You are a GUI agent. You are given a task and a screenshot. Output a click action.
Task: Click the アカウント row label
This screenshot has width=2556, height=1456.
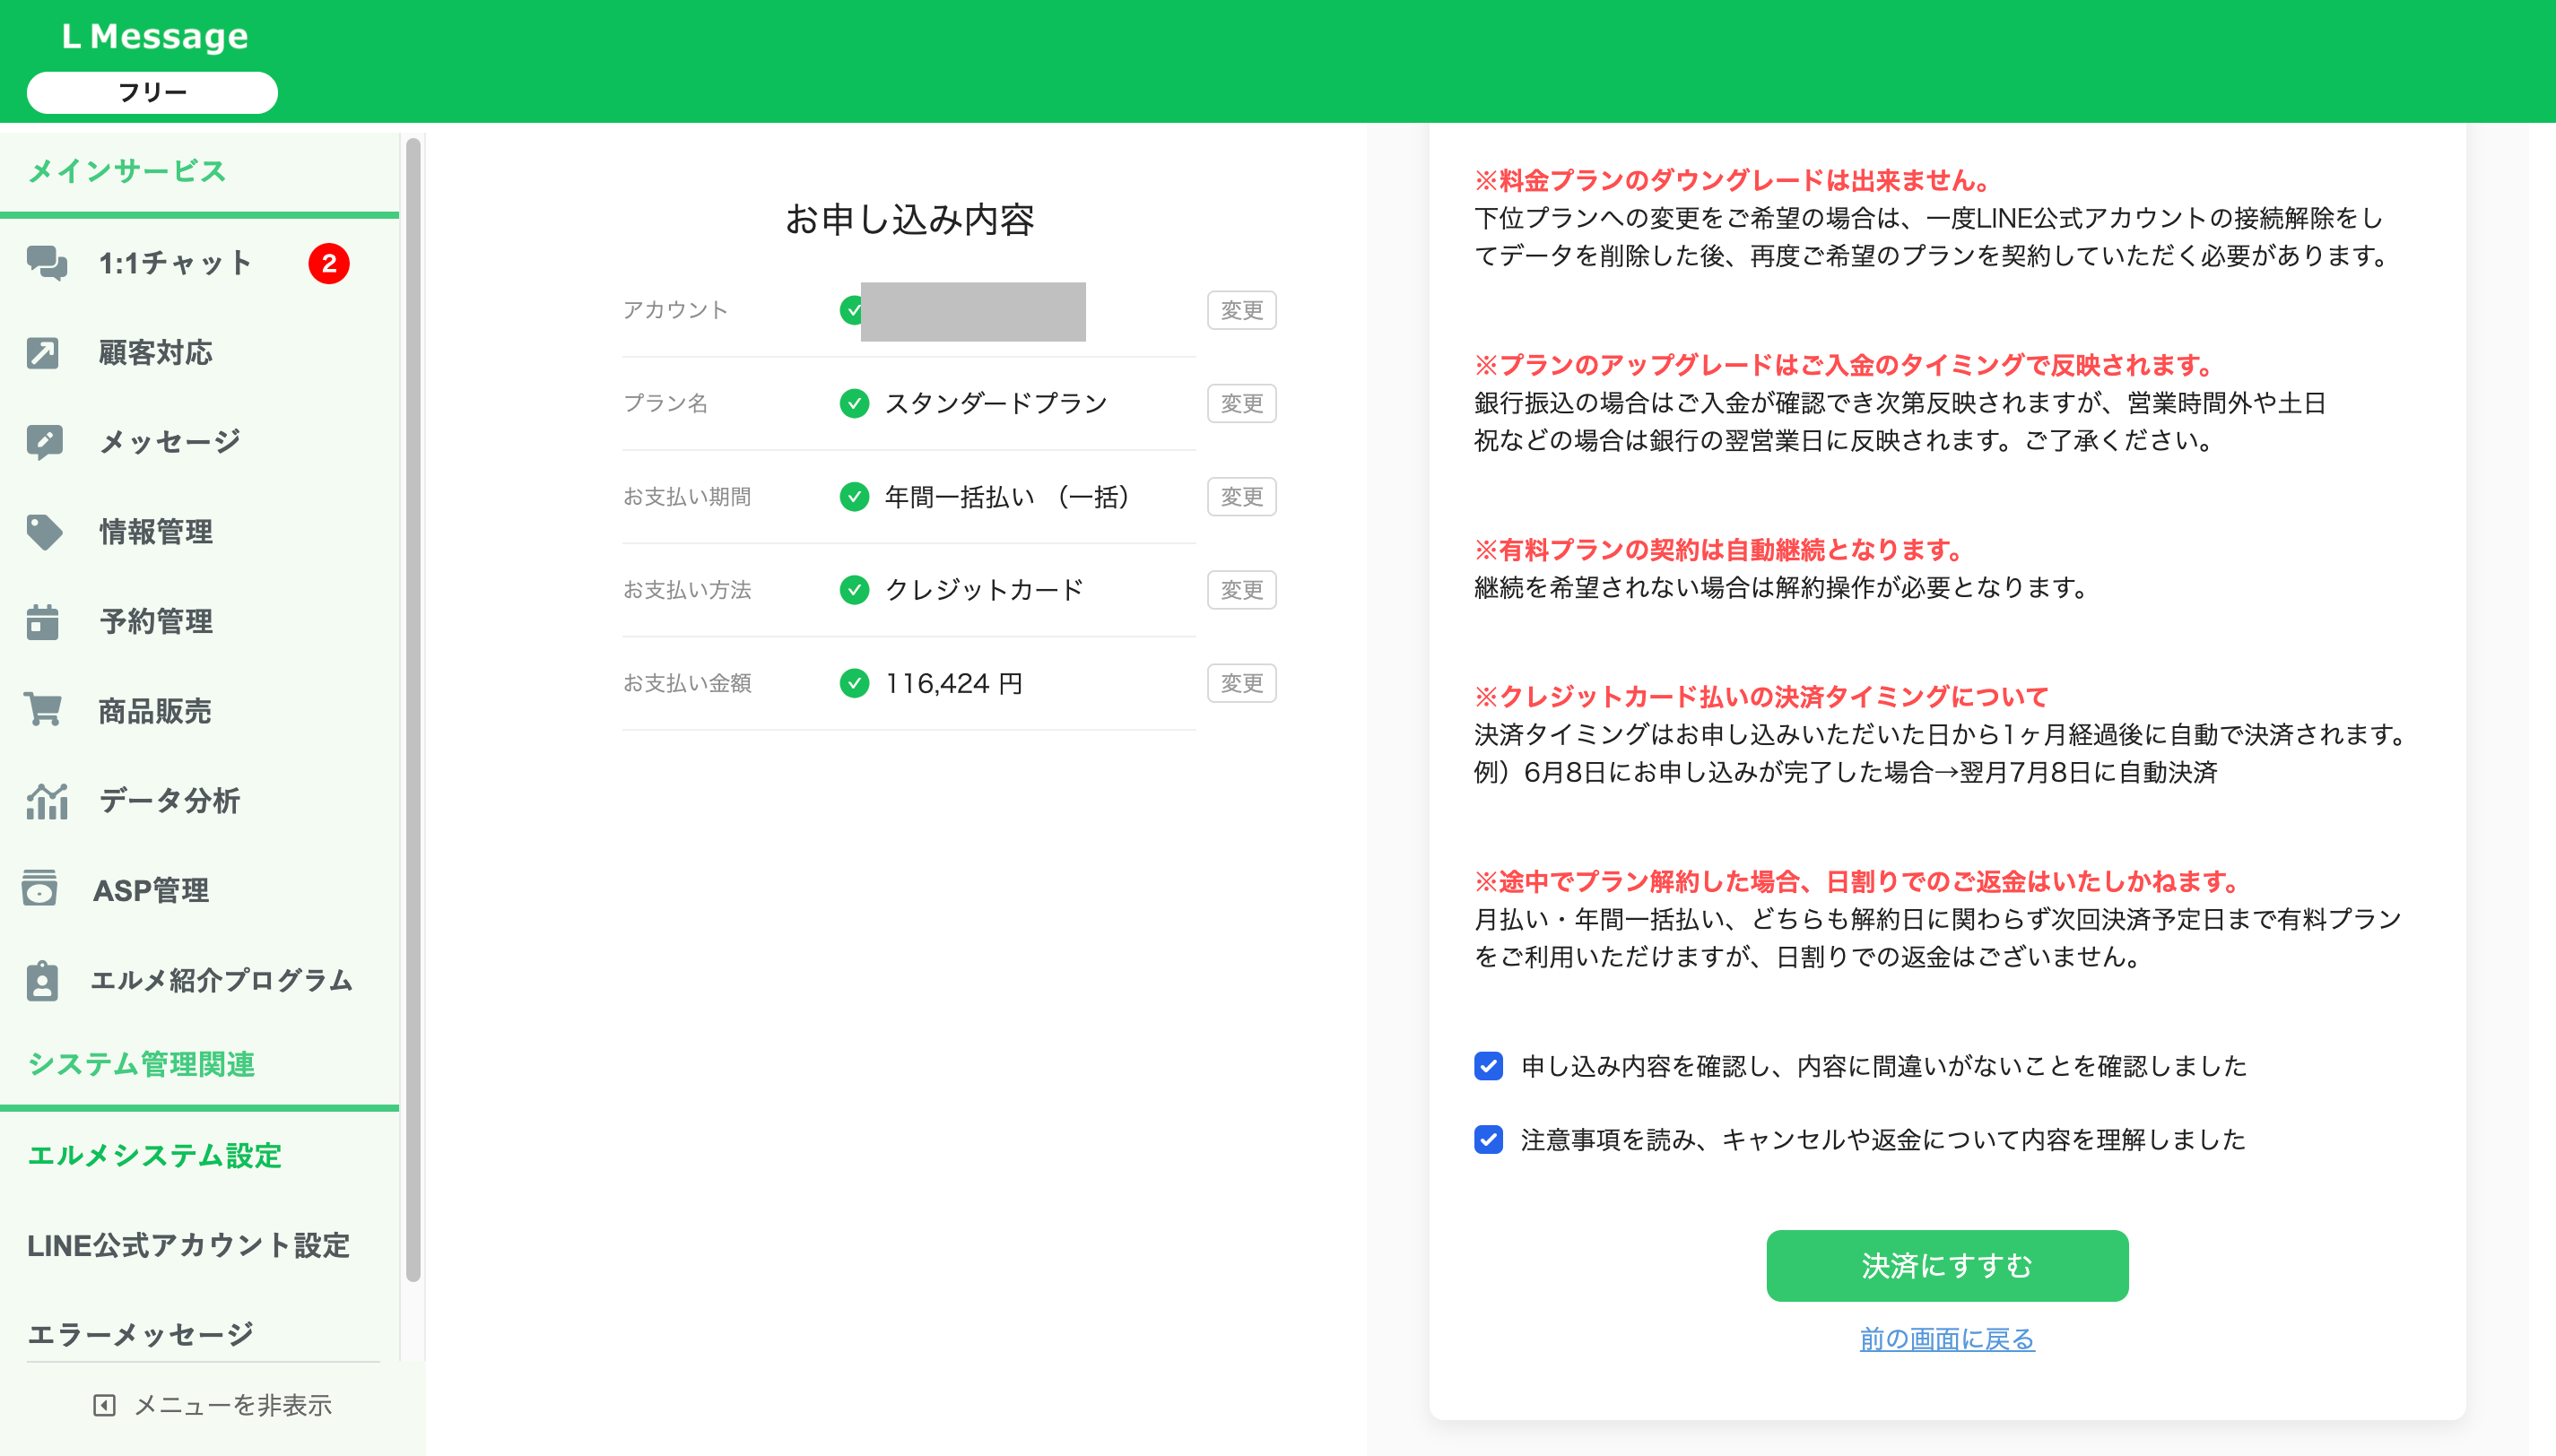(675, 310)
